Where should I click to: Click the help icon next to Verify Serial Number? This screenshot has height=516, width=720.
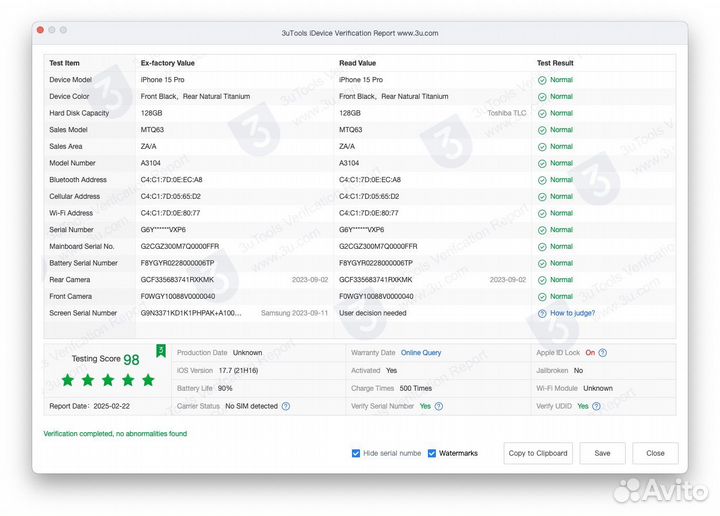click(x=440, y=406)
